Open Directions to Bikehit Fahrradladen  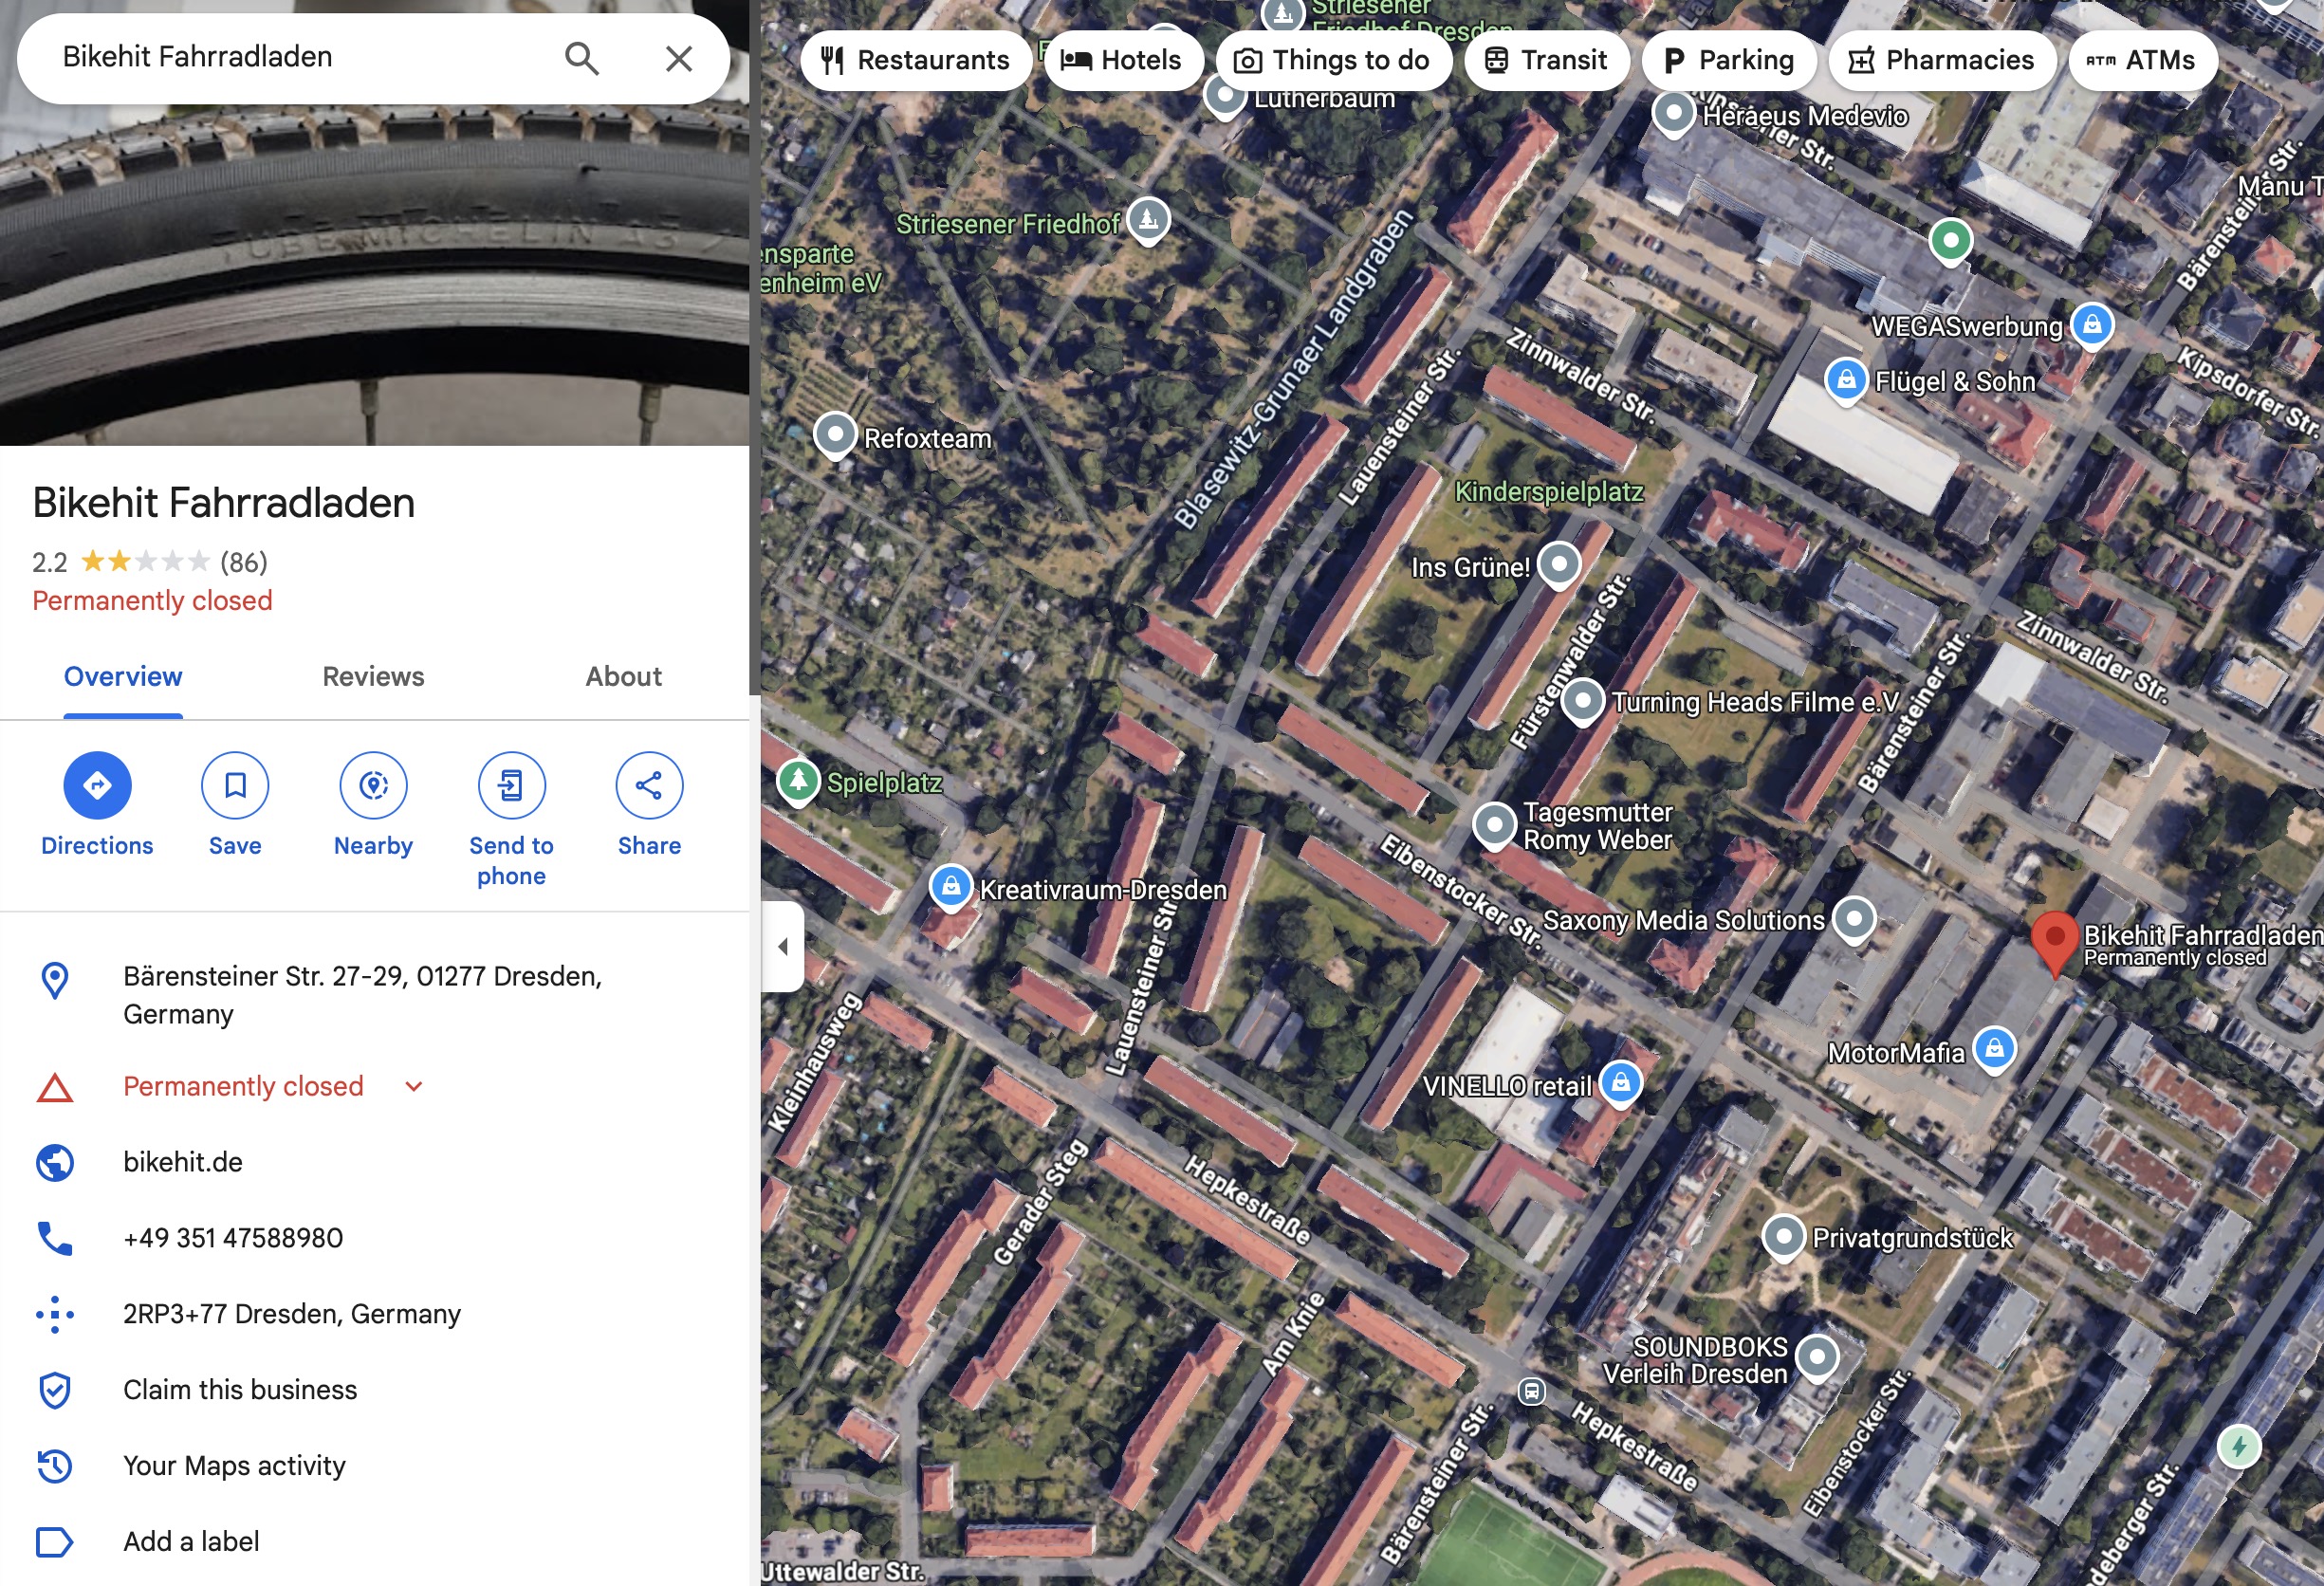point(97,785)
